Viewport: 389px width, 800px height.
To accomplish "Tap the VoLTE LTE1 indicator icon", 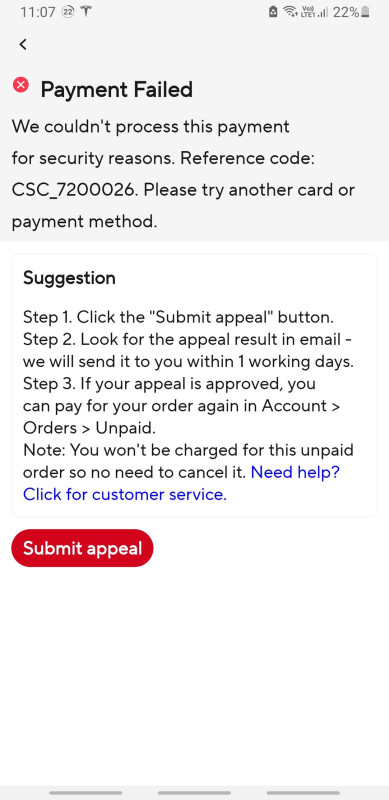I will point(307,12).
